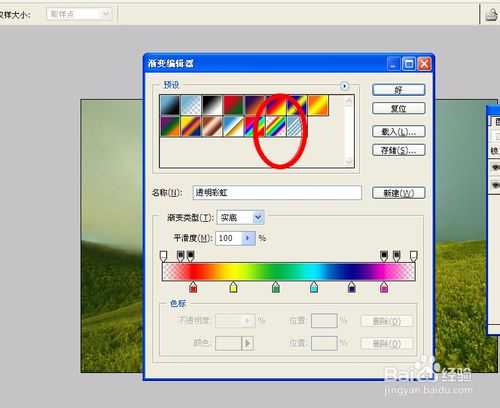500x408 pixels.
Task: Click the 新建(W) new gradient button
Action: (x=399, y=193)
